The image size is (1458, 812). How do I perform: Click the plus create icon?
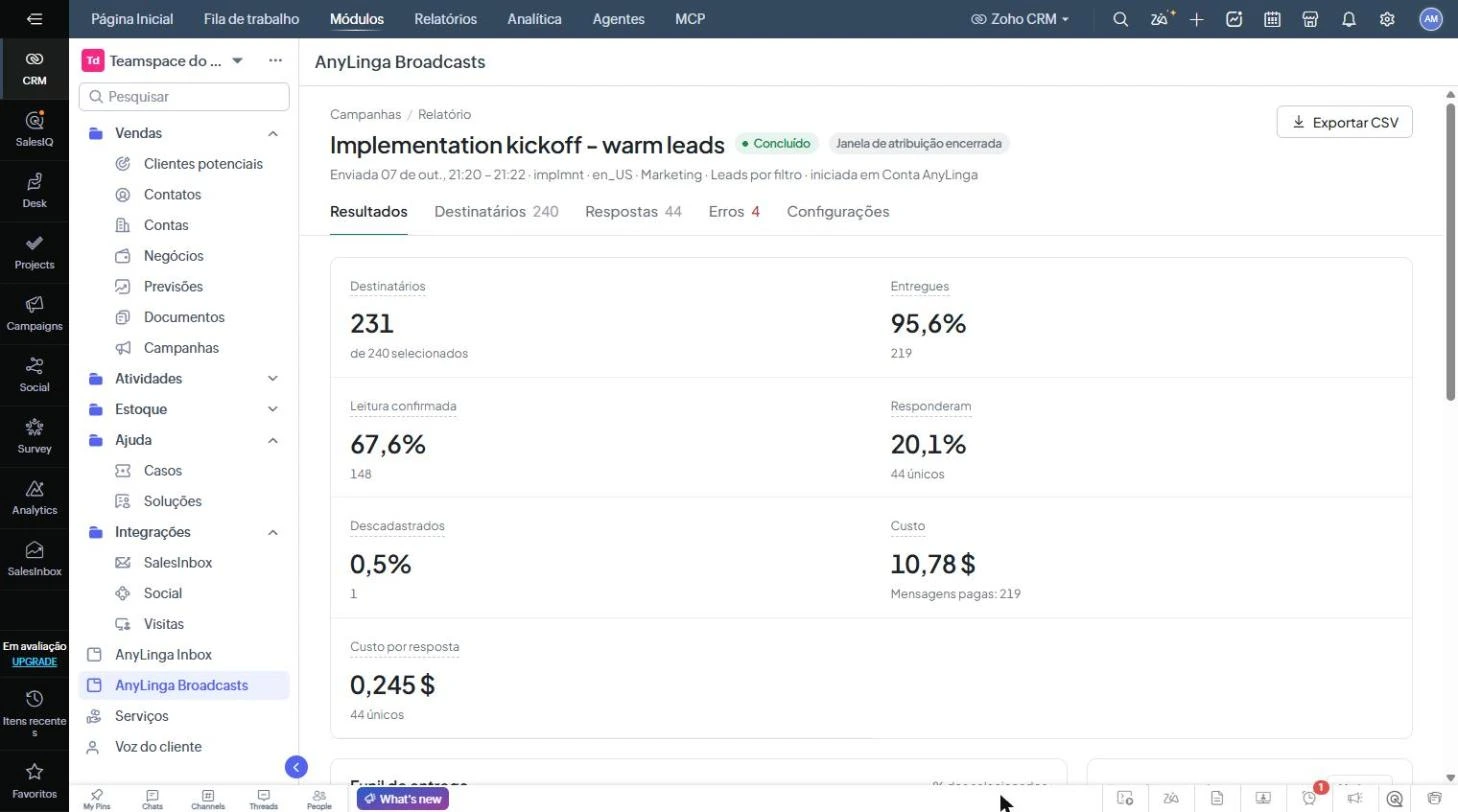(1197, 19)
